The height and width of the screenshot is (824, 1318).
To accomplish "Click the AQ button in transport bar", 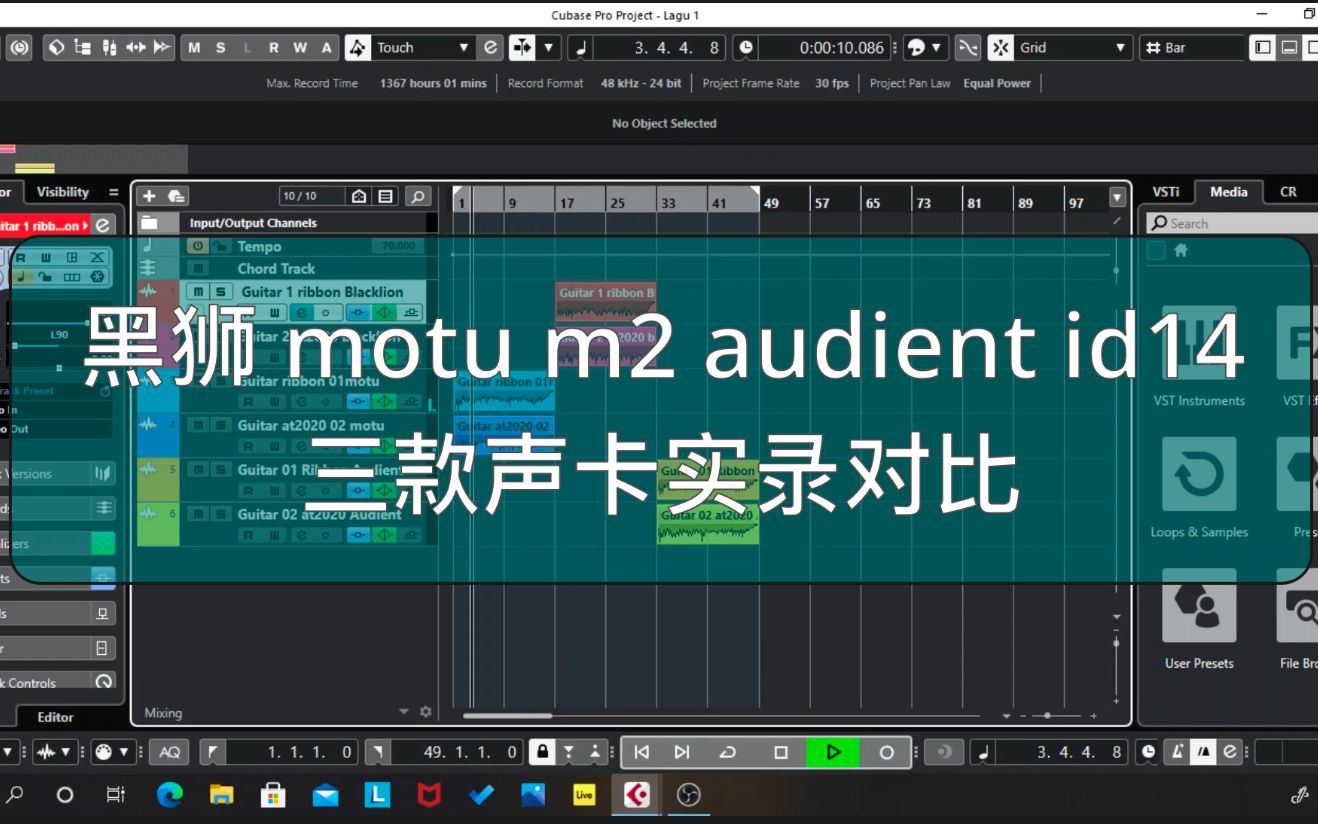I will coord(171,752).
